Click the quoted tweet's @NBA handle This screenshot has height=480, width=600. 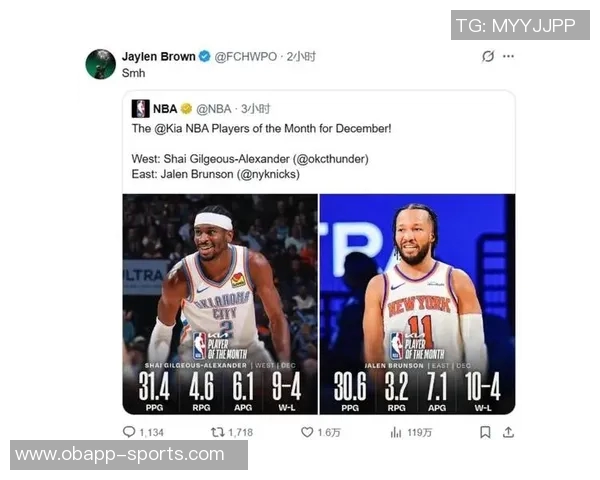click(214, 109)
